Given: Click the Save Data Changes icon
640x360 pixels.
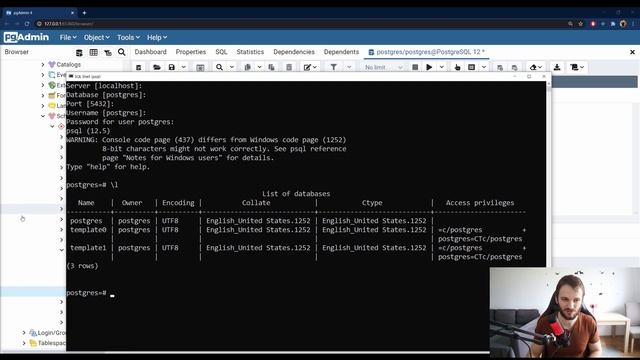Looking at the screenshot, I should click(200, 67).
